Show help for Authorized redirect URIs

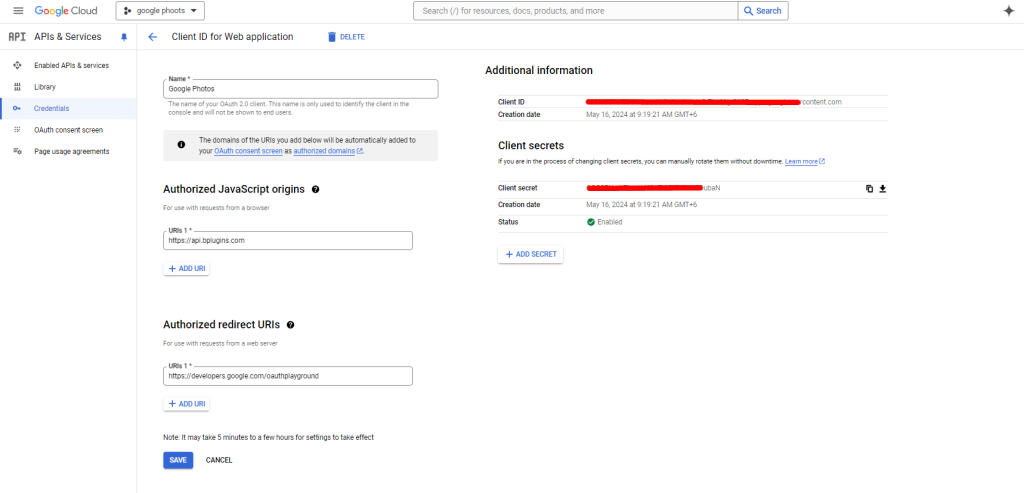[x=291, y=325]
